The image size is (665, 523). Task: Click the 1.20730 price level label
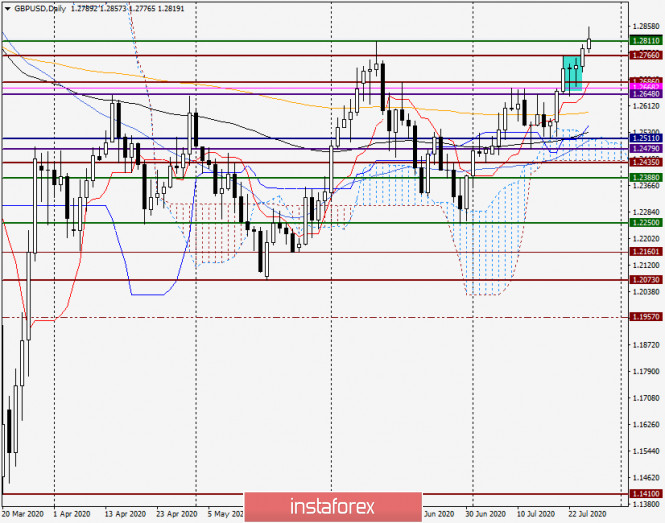click(x=645, y=281)
